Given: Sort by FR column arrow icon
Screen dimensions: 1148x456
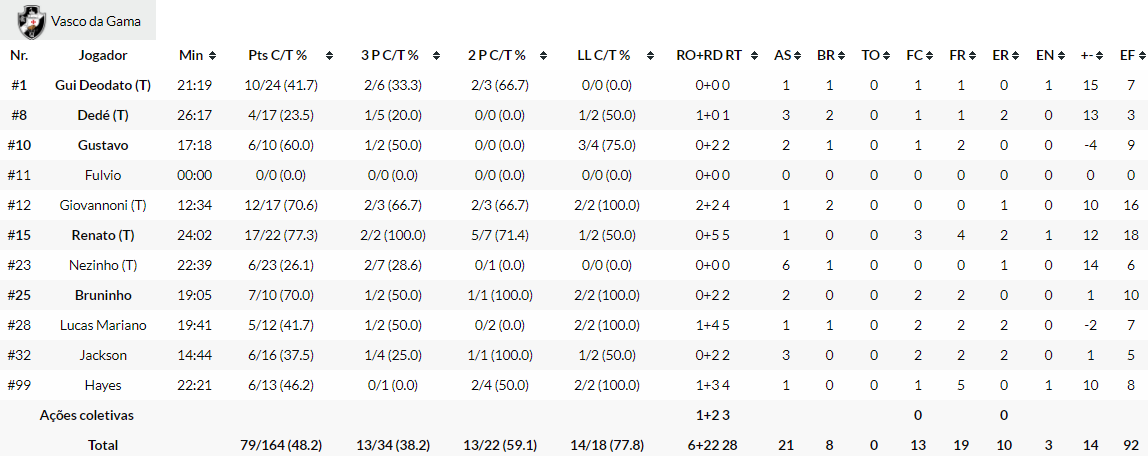Looking at the screenshot, I should (971, 56).
